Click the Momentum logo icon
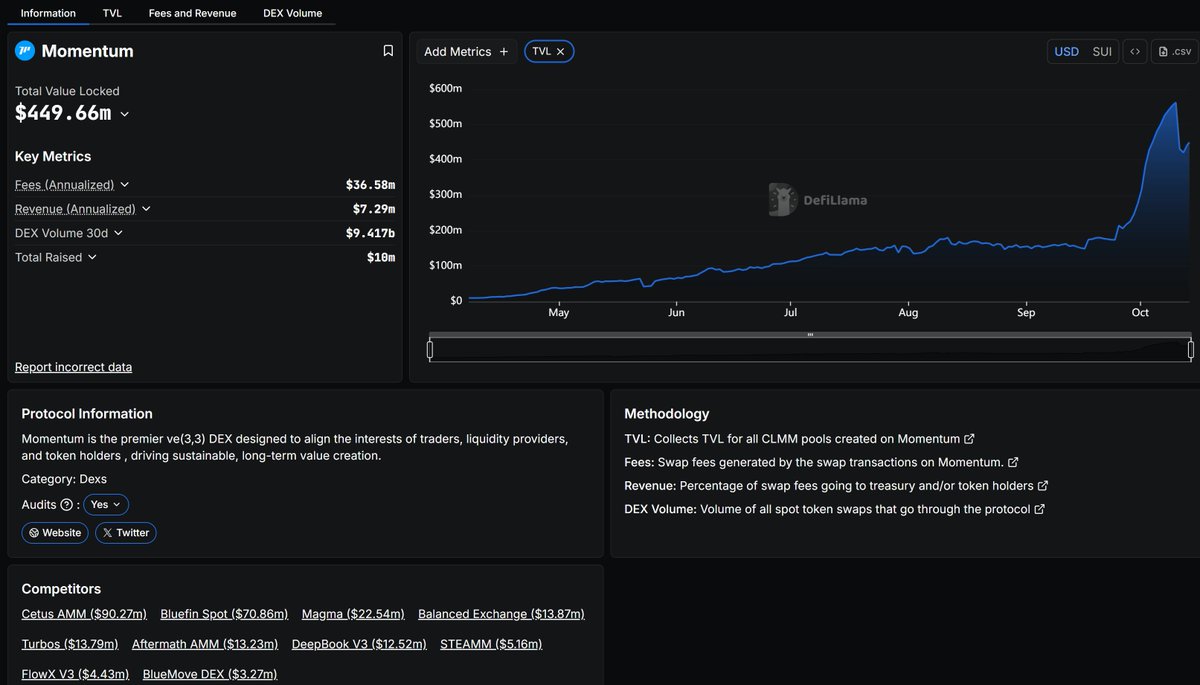 pos(25,51)
